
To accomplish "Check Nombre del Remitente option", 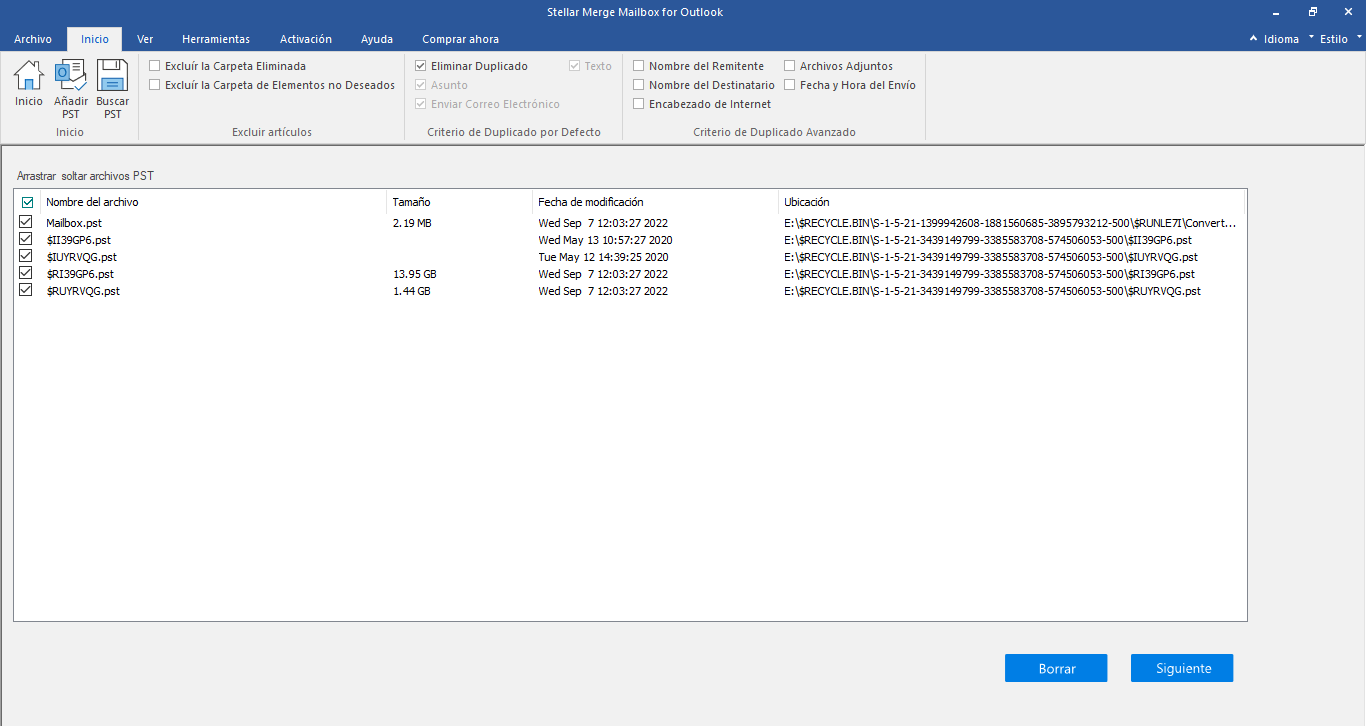I will pos(639,66).
